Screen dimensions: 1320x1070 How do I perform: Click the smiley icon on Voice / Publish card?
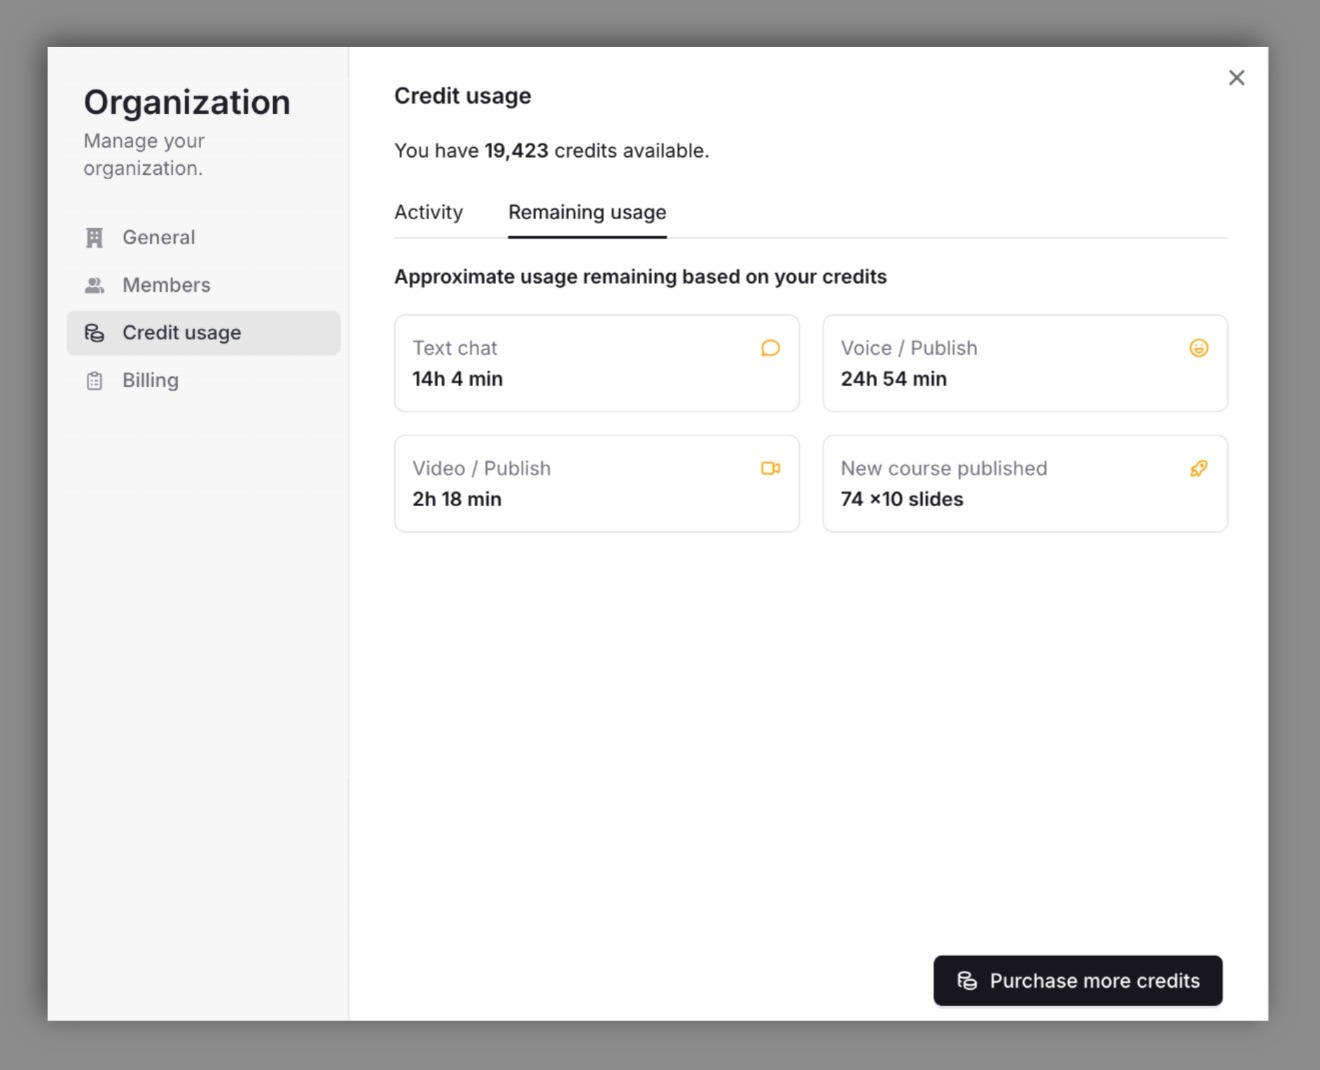pyautogui.click(x=1198, y=348)
